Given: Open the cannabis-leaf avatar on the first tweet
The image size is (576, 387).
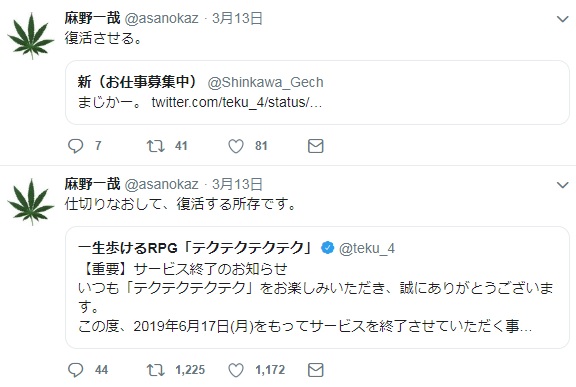Looking at the screenshot, I should pos(31,36).
